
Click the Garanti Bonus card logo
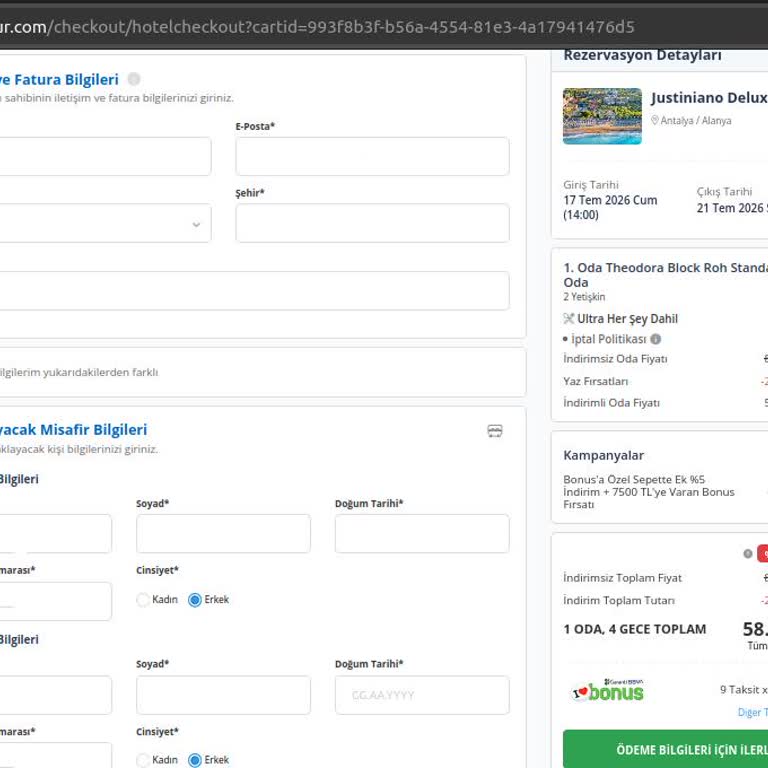coord(608,690)
